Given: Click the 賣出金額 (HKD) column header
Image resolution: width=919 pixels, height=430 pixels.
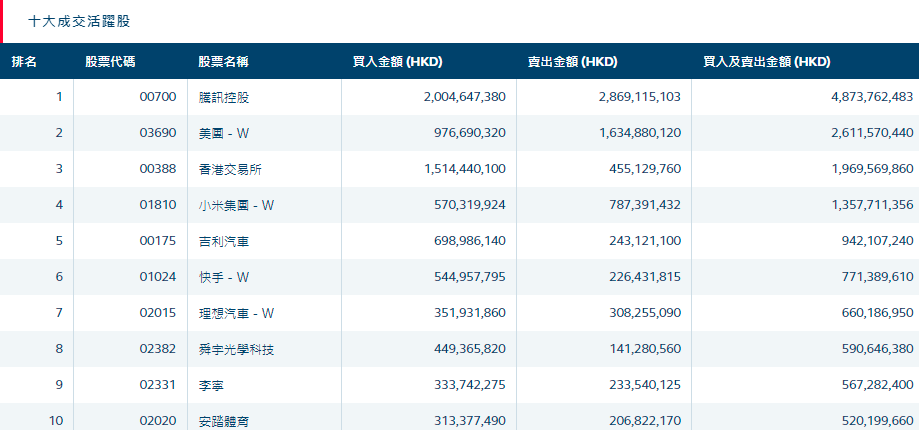Looking at the screenshot, I should click(x=573, y=62).
